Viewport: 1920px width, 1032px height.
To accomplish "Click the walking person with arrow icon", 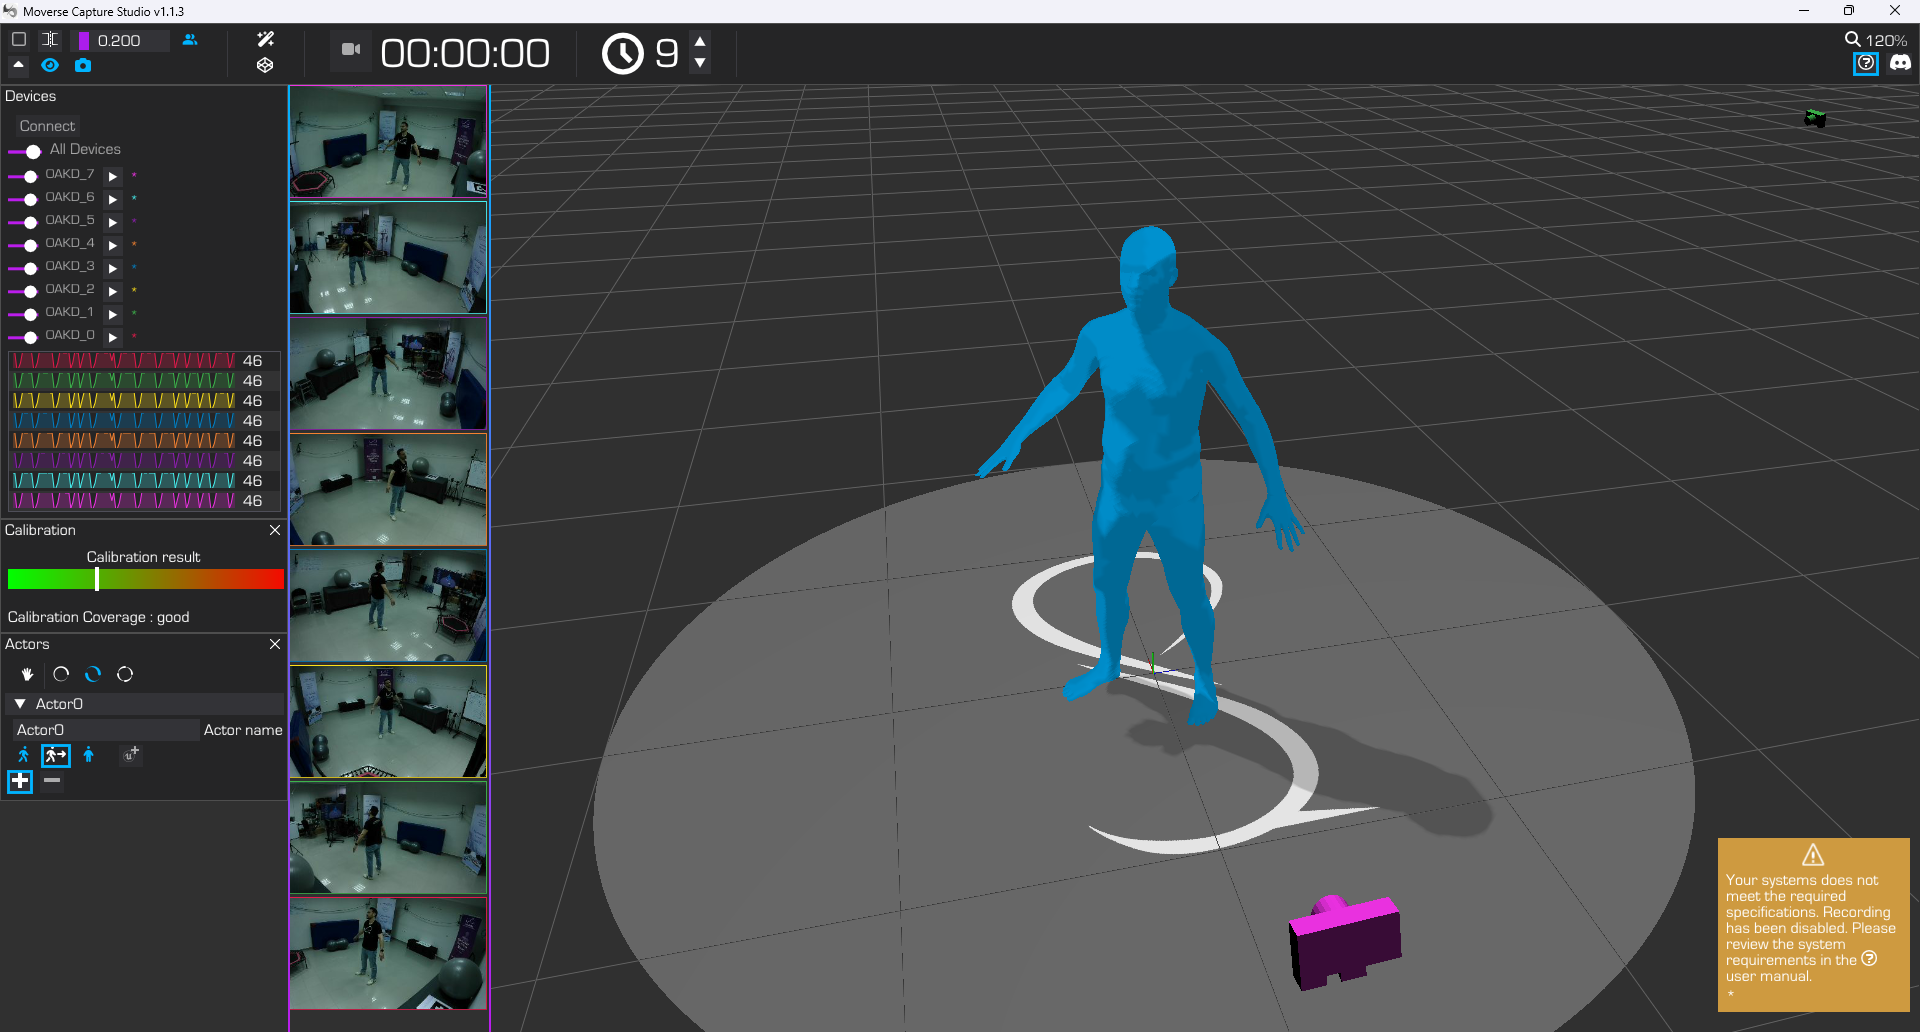I will point(56,755).
